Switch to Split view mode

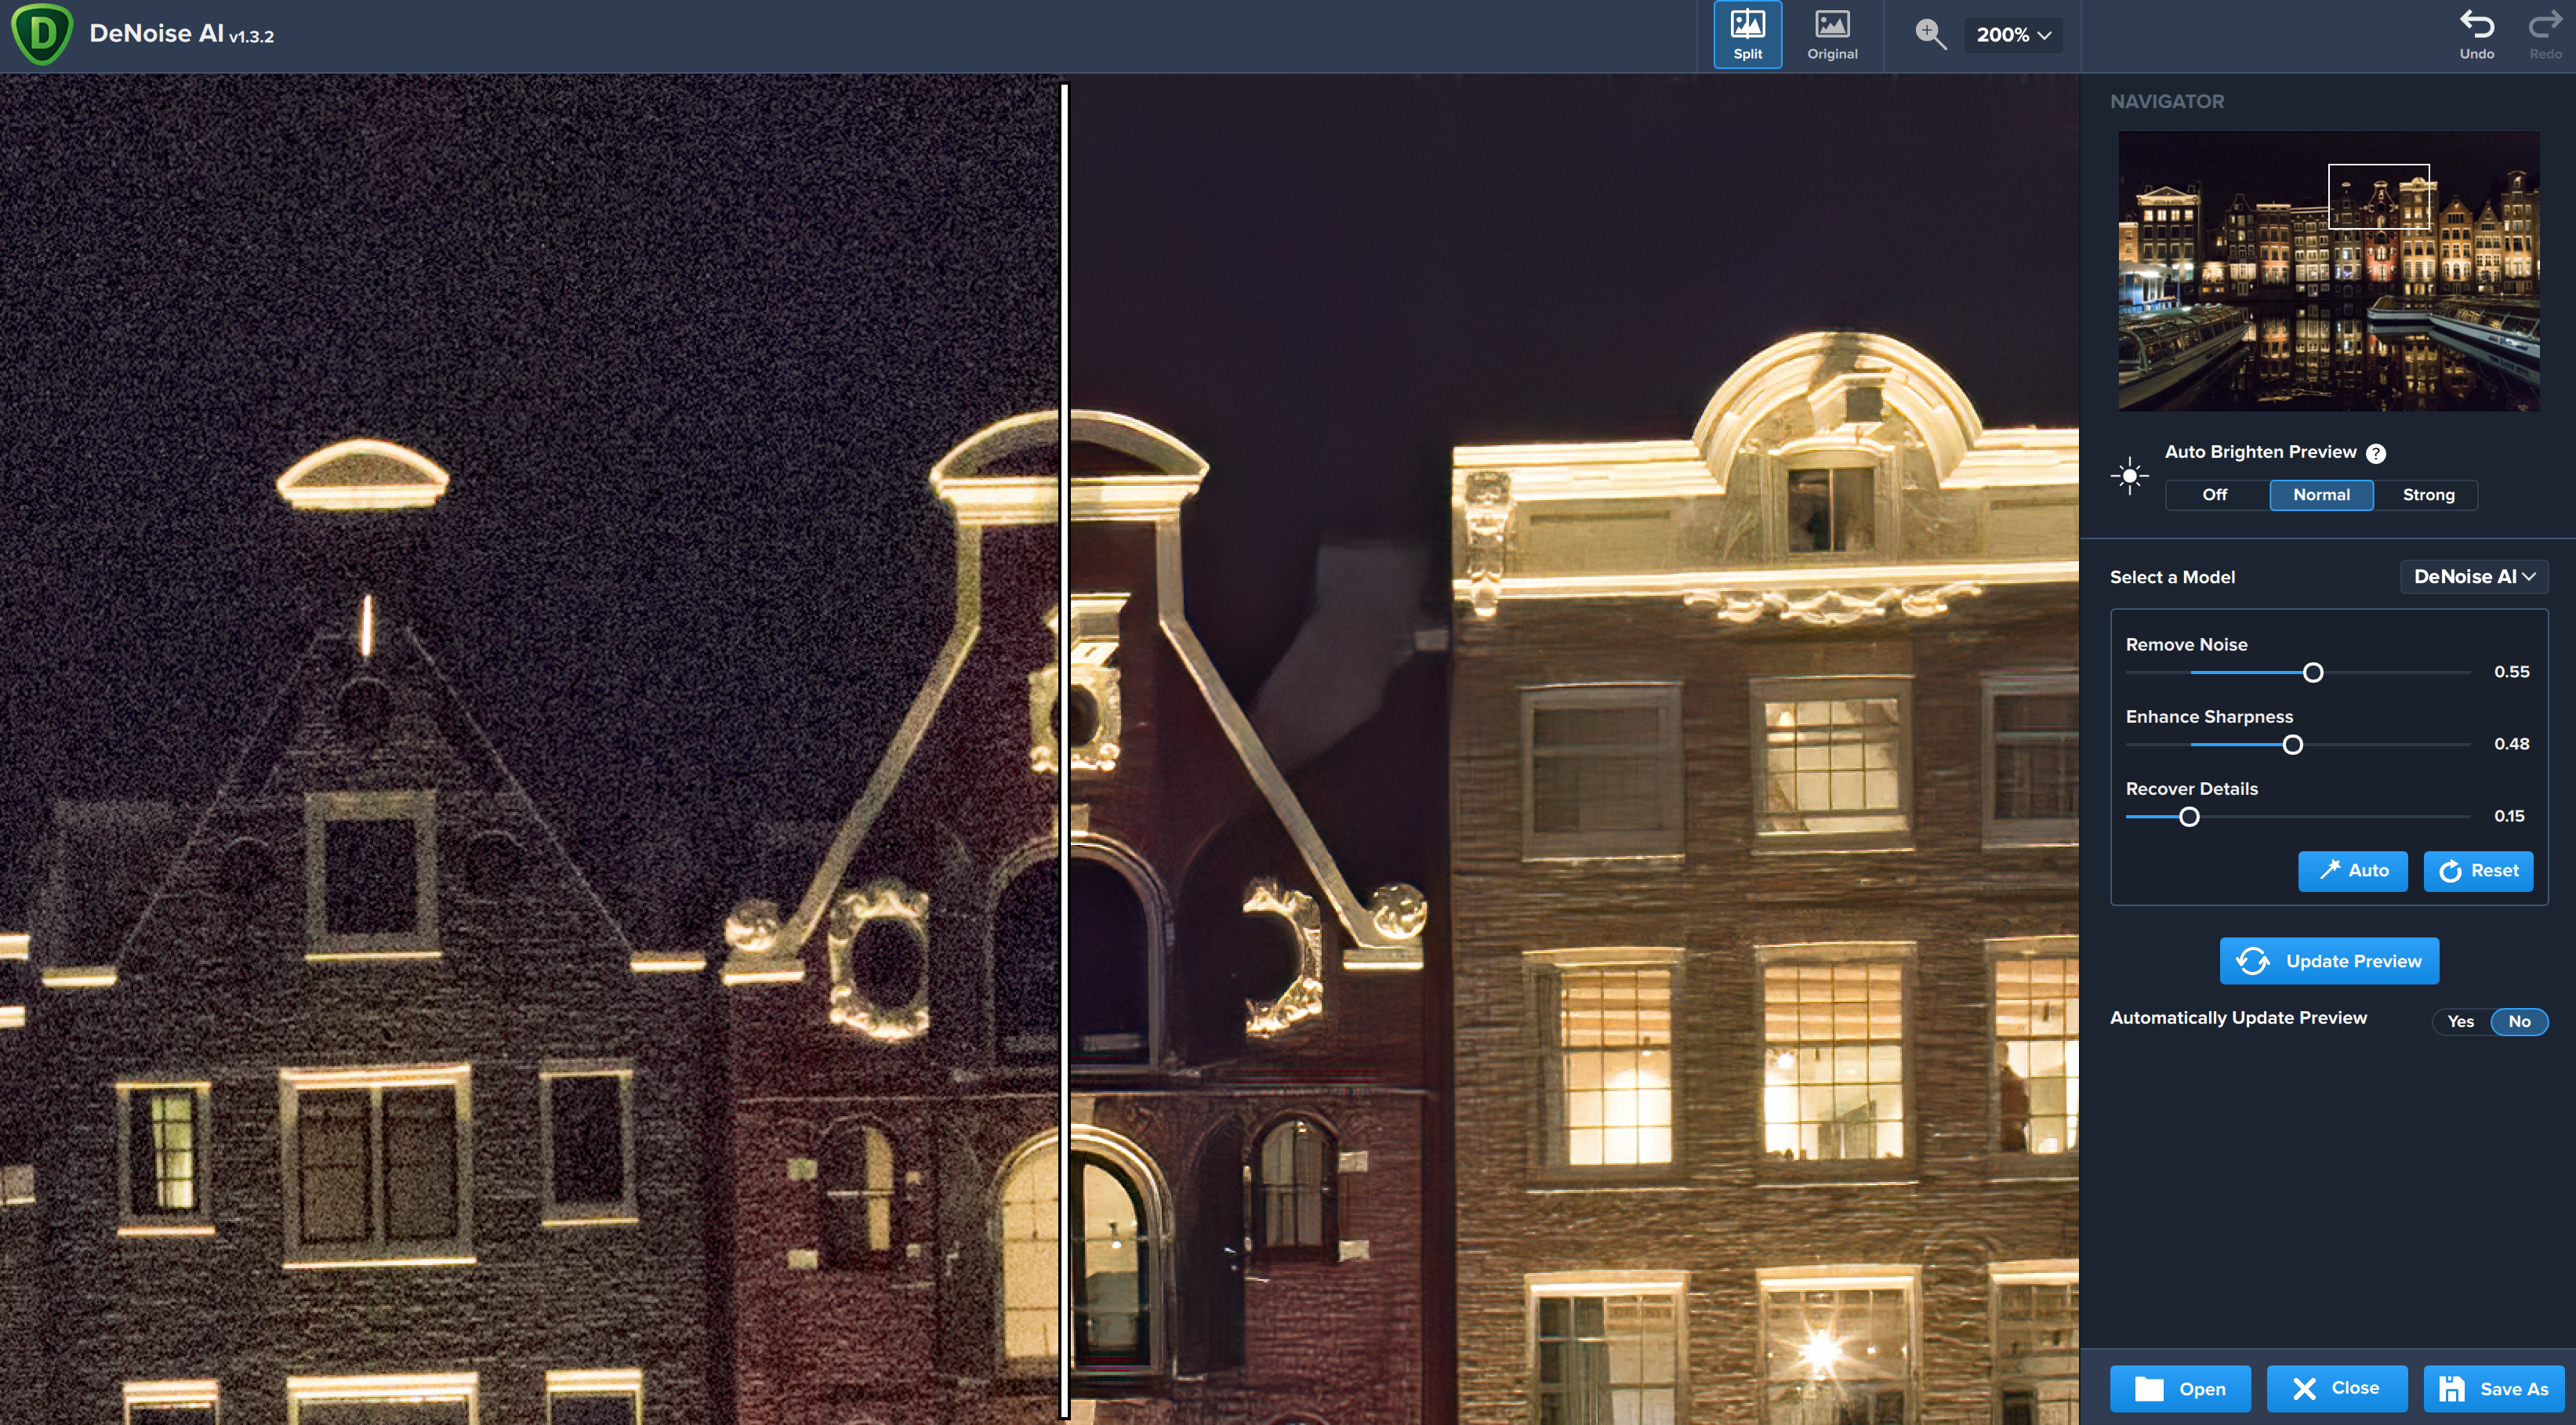pos(1747,34)
